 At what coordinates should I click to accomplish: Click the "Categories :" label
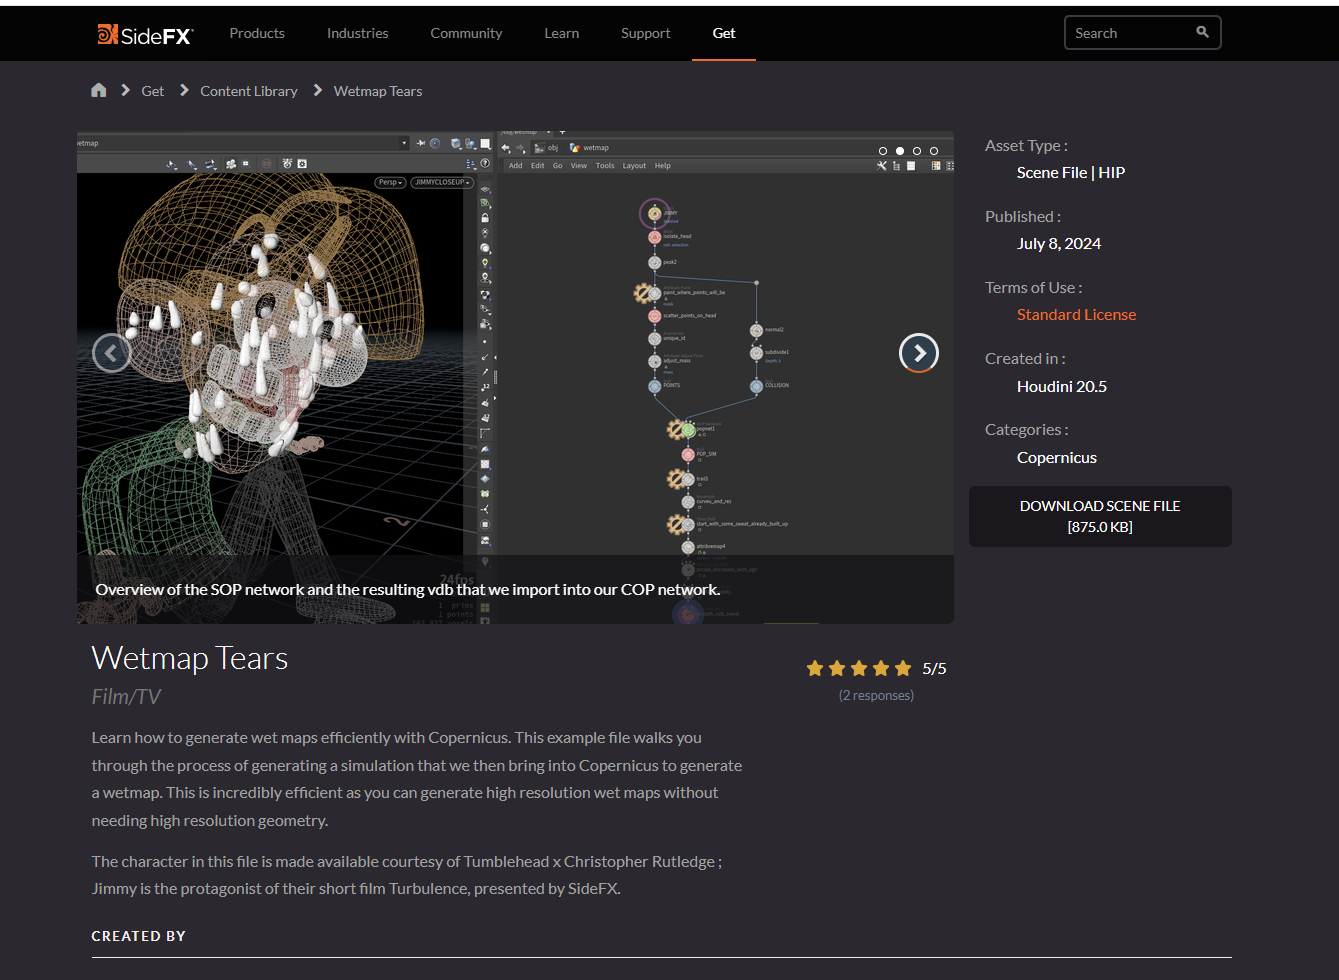coord(1027,429)
